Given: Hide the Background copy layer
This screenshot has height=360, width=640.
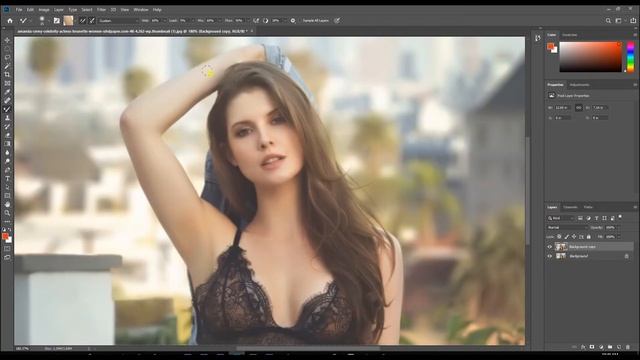Looking at the screenshot, I should (549, 247).
